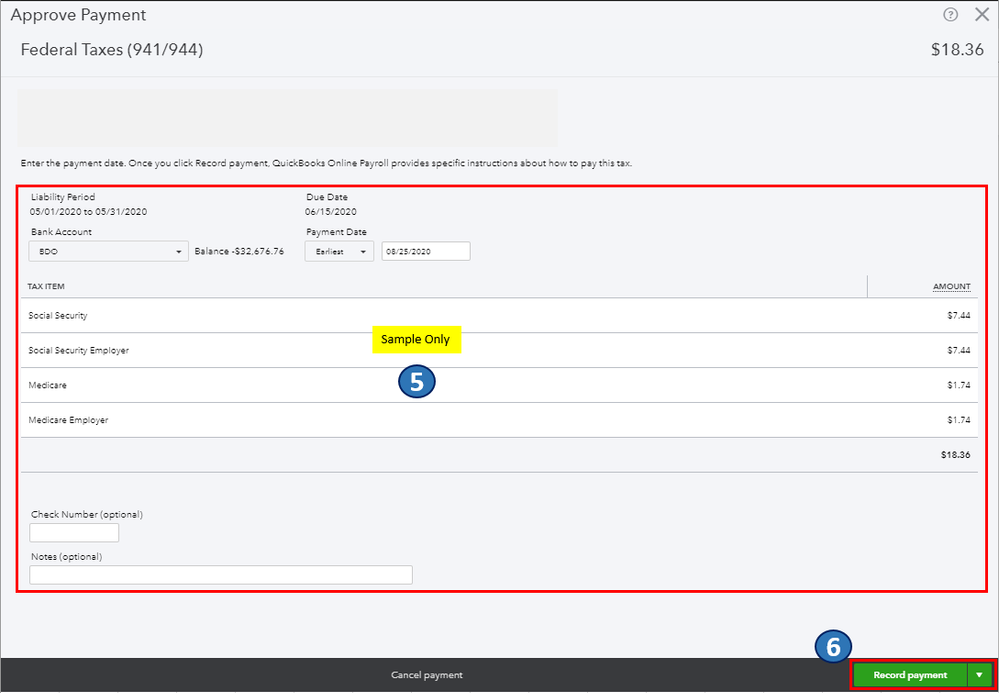Open the Payment Date Earliest dropdown

(339, 252)
